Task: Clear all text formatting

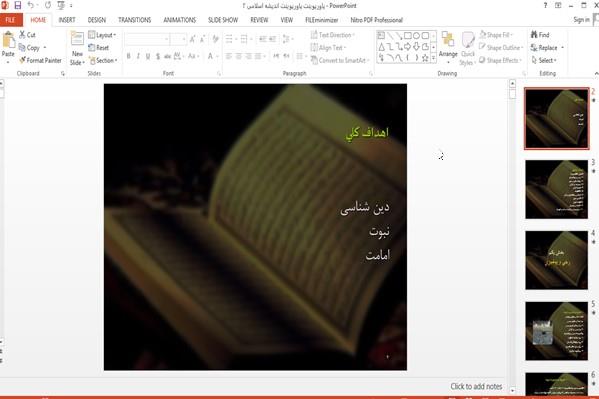Action: click(215, 39)
